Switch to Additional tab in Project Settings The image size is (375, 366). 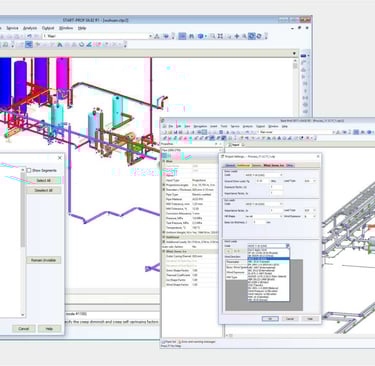pos(243,165)
